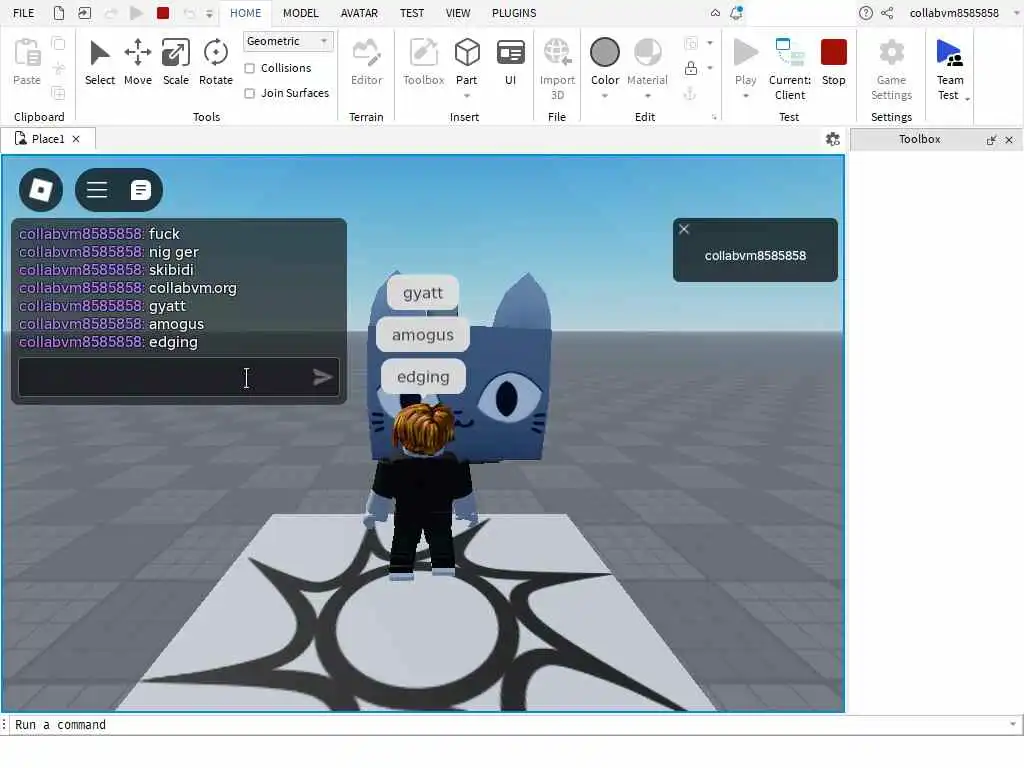Activate the Move tool

pyautogui.click(x=138, y=62)
